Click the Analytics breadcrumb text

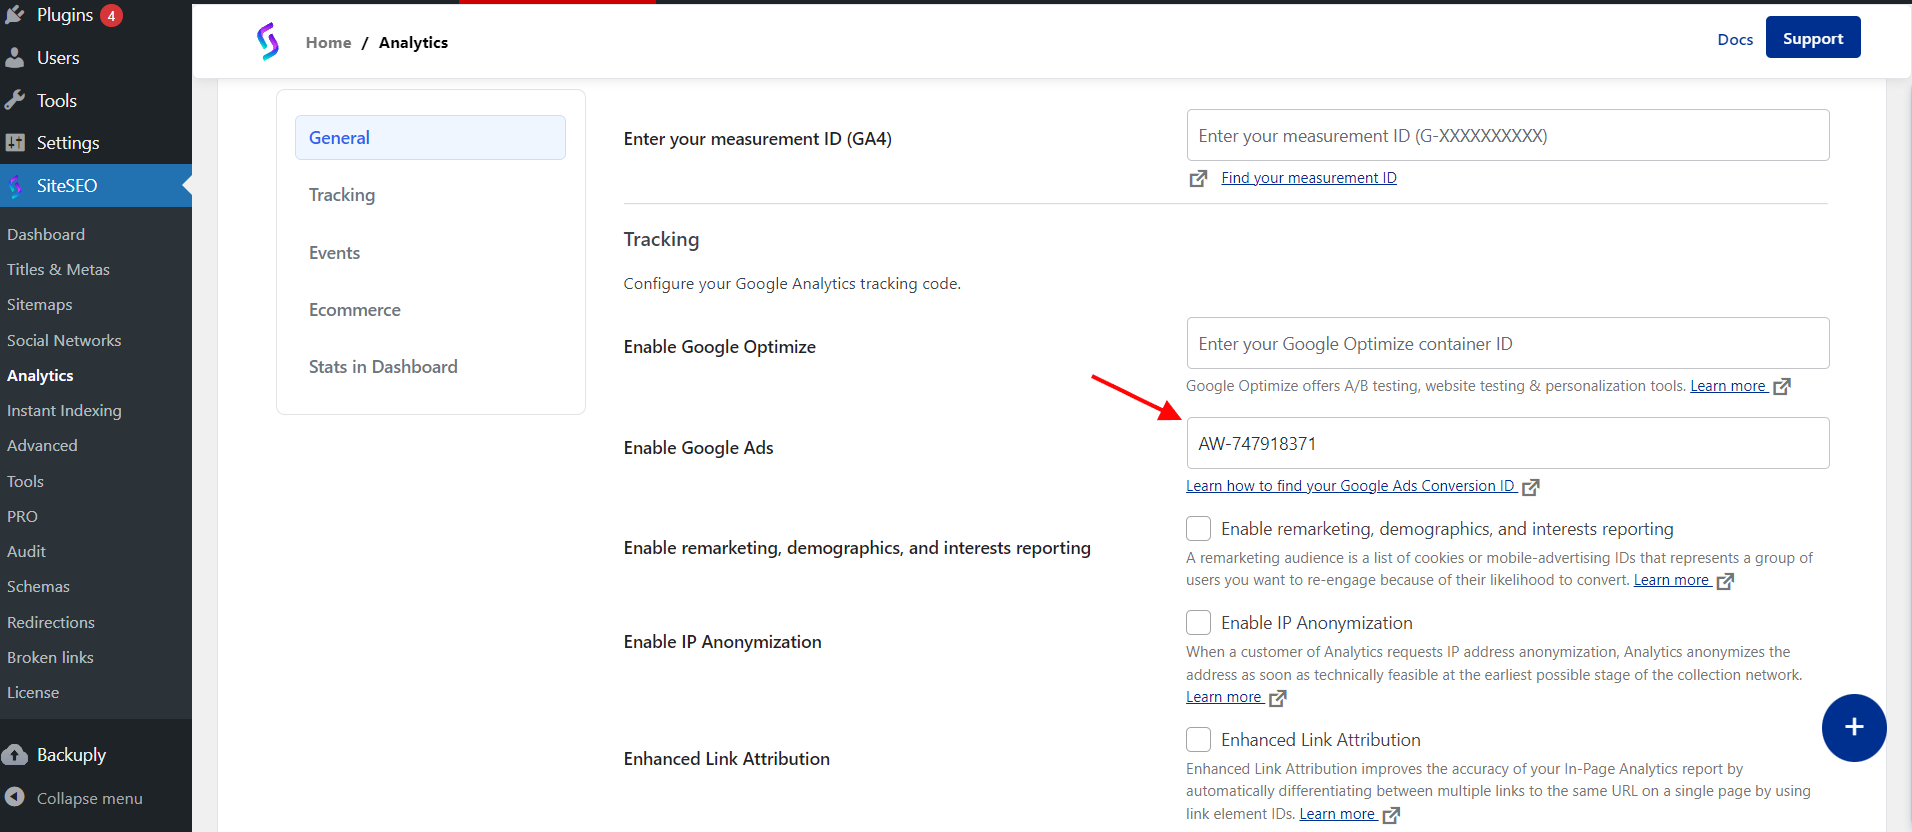413,42
